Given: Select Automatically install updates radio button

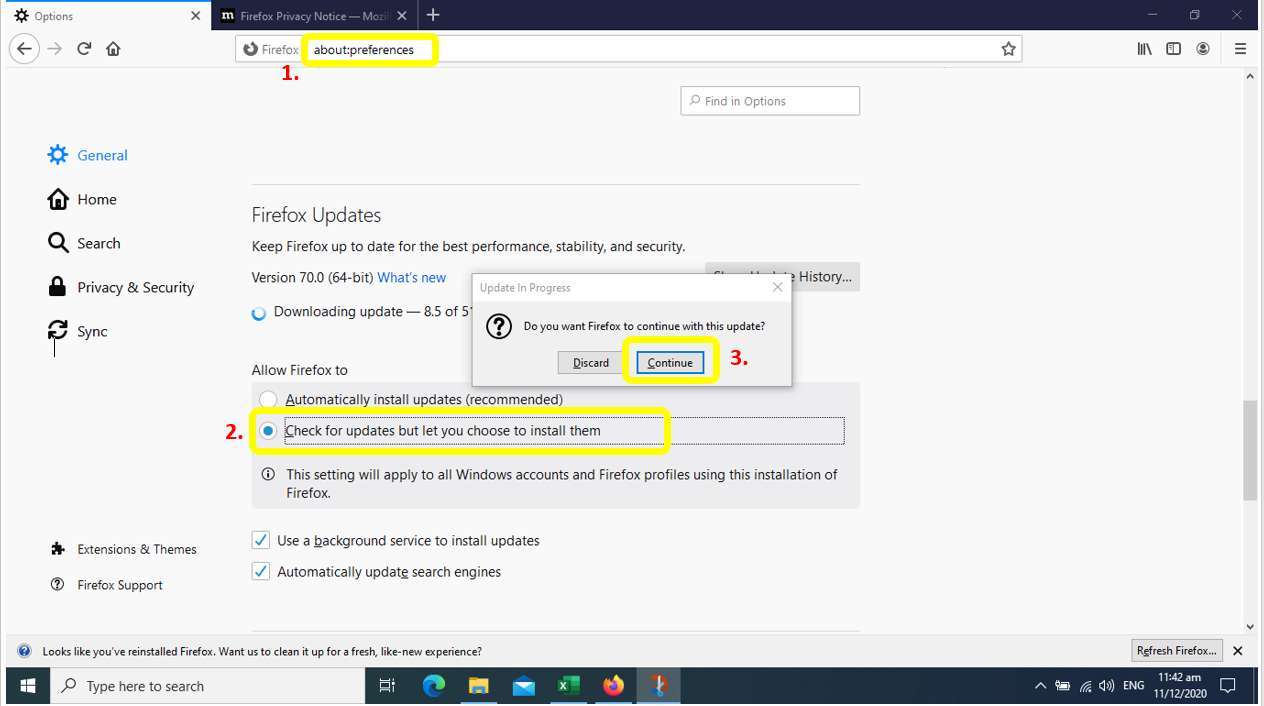Looking at the screenshot, I should 268,399.
